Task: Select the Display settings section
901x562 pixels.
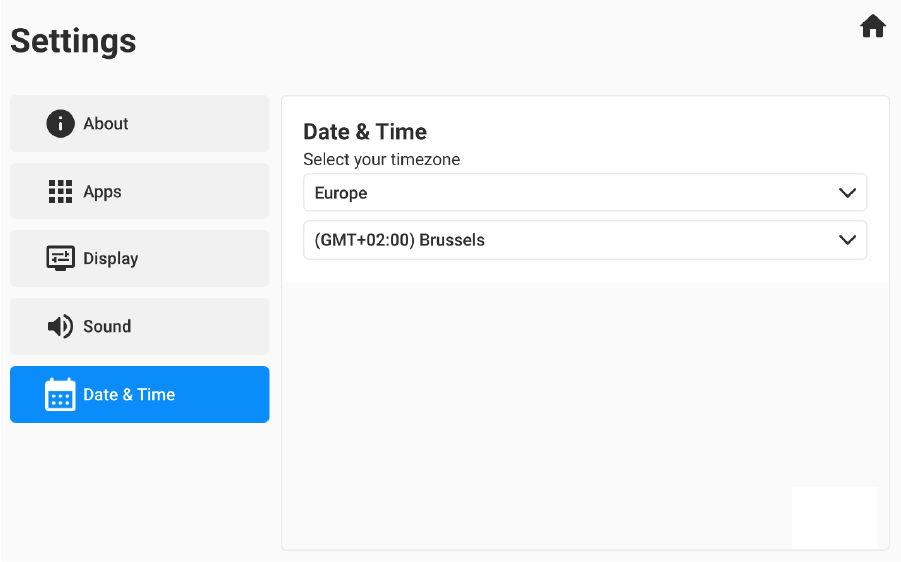Action: [x=139, y=259]
